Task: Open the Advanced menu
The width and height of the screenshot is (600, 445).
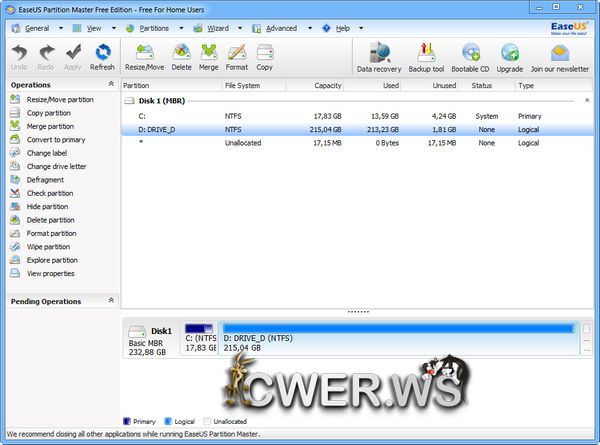Action: click(x=281, y=28)
